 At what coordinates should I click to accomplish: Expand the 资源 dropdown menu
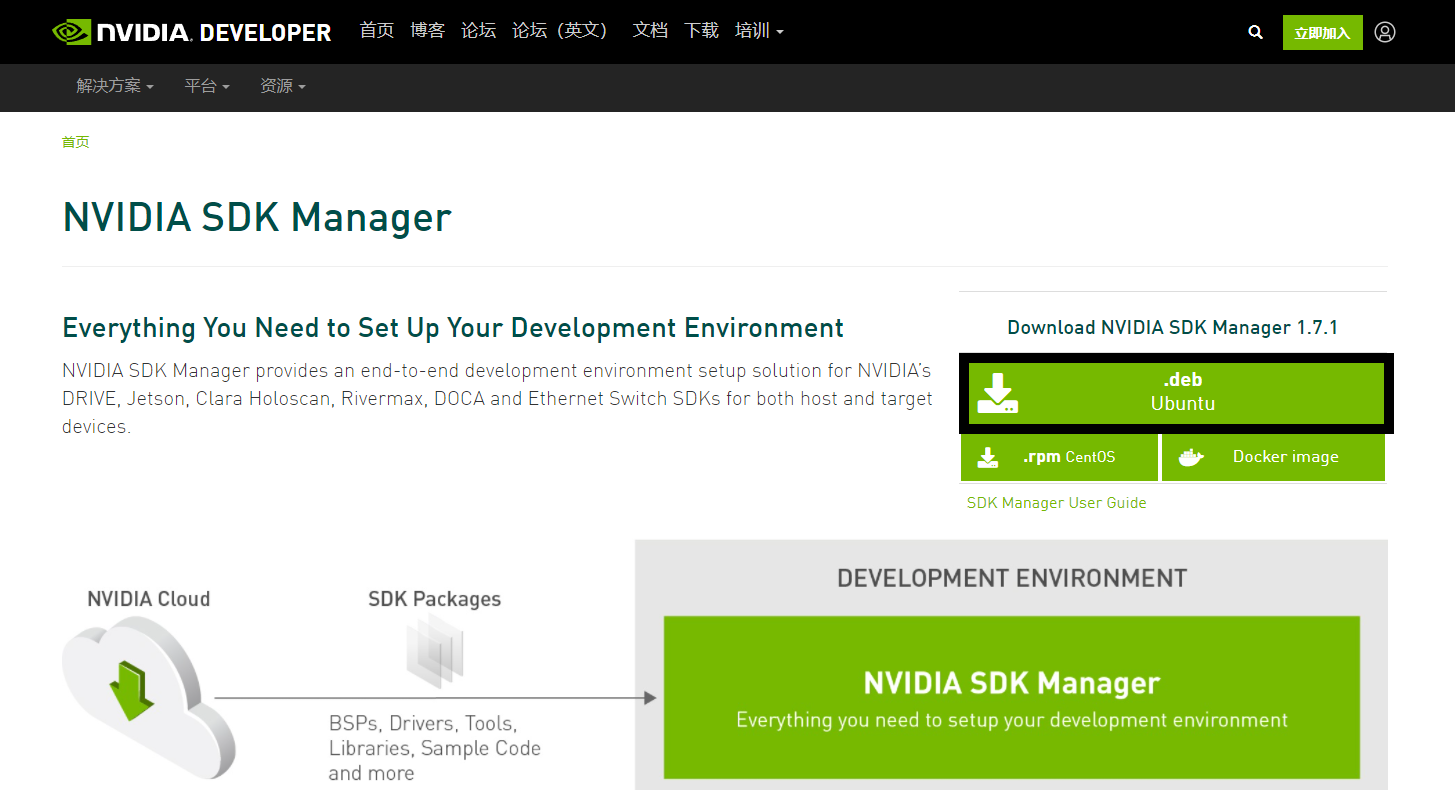[283, 86]
